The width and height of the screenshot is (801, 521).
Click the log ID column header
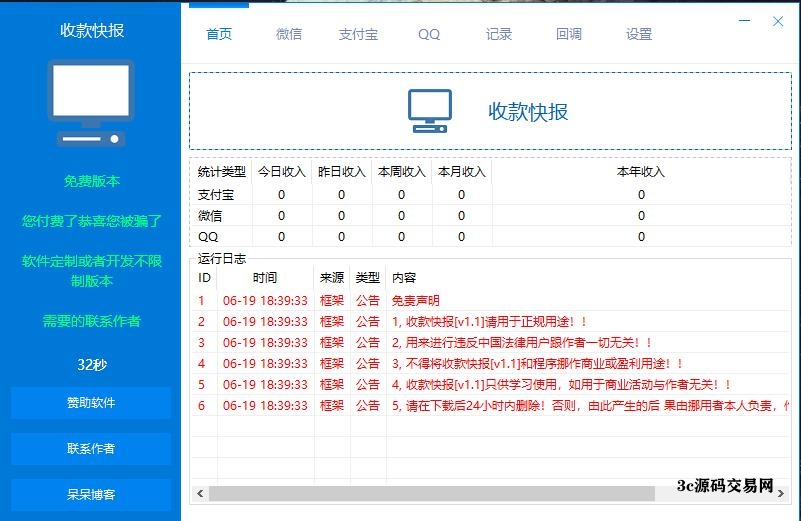click(x=204, y=278)
